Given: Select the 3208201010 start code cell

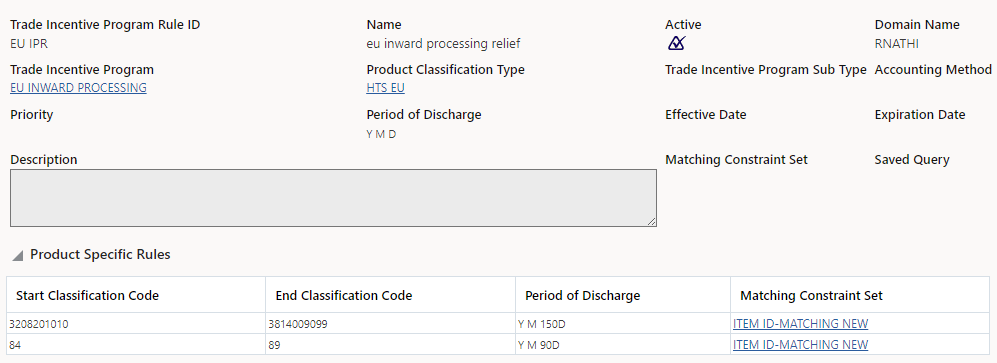Looking at the screenshot, I should click(x=136, y=324).
